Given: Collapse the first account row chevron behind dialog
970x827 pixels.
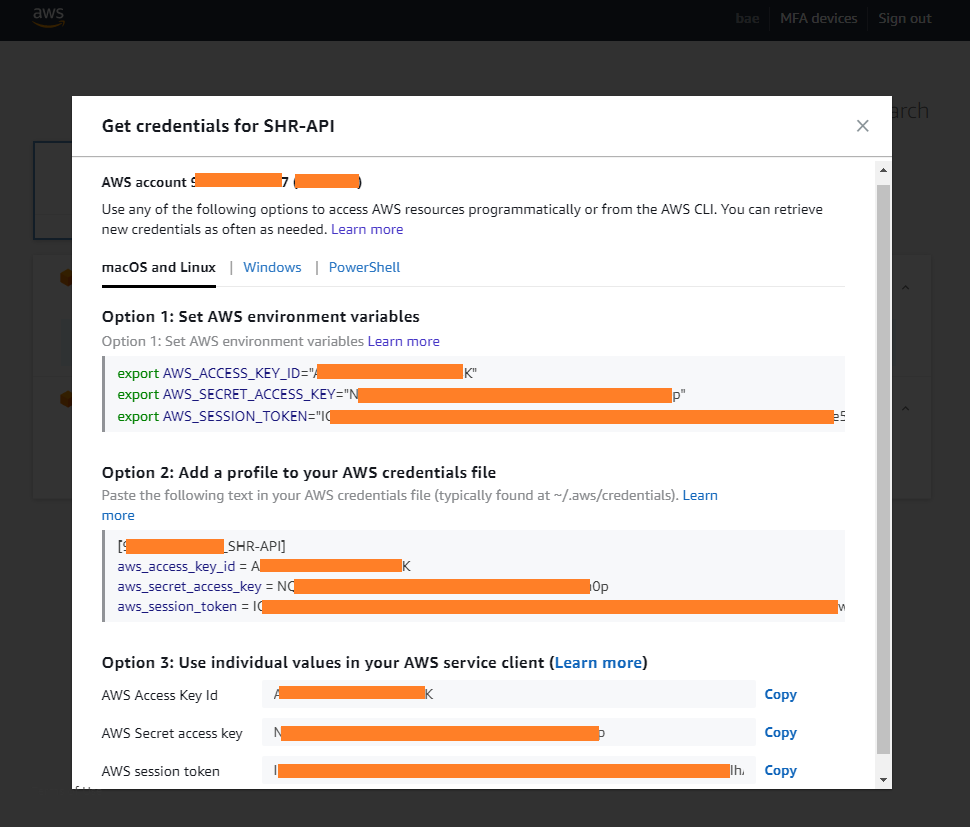Looking at the screenshot, I should click(x=905, y=288).
